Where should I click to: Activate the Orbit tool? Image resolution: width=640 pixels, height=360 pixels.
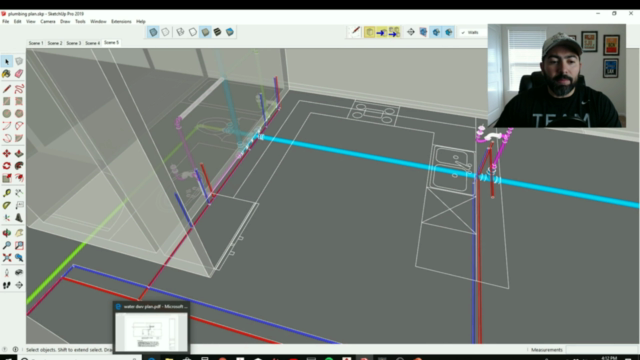coord(7,233)
